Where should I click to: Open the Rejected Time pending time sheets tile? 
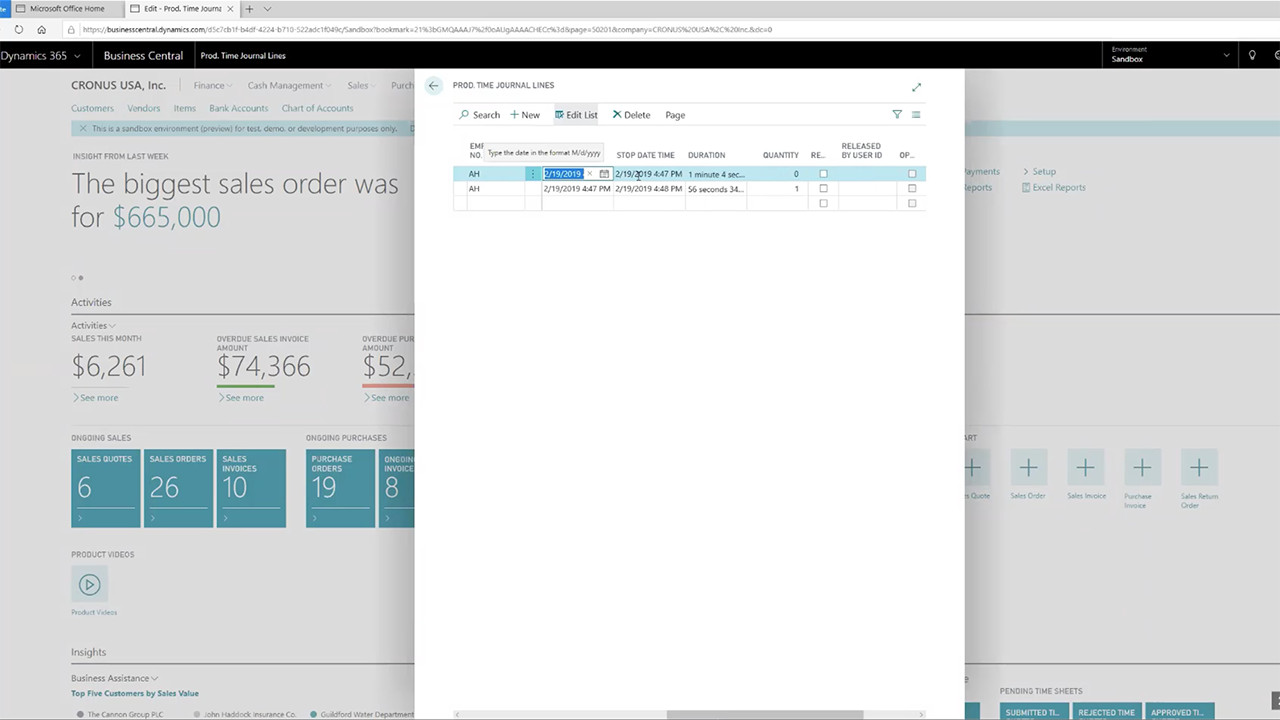point(1106,711)
